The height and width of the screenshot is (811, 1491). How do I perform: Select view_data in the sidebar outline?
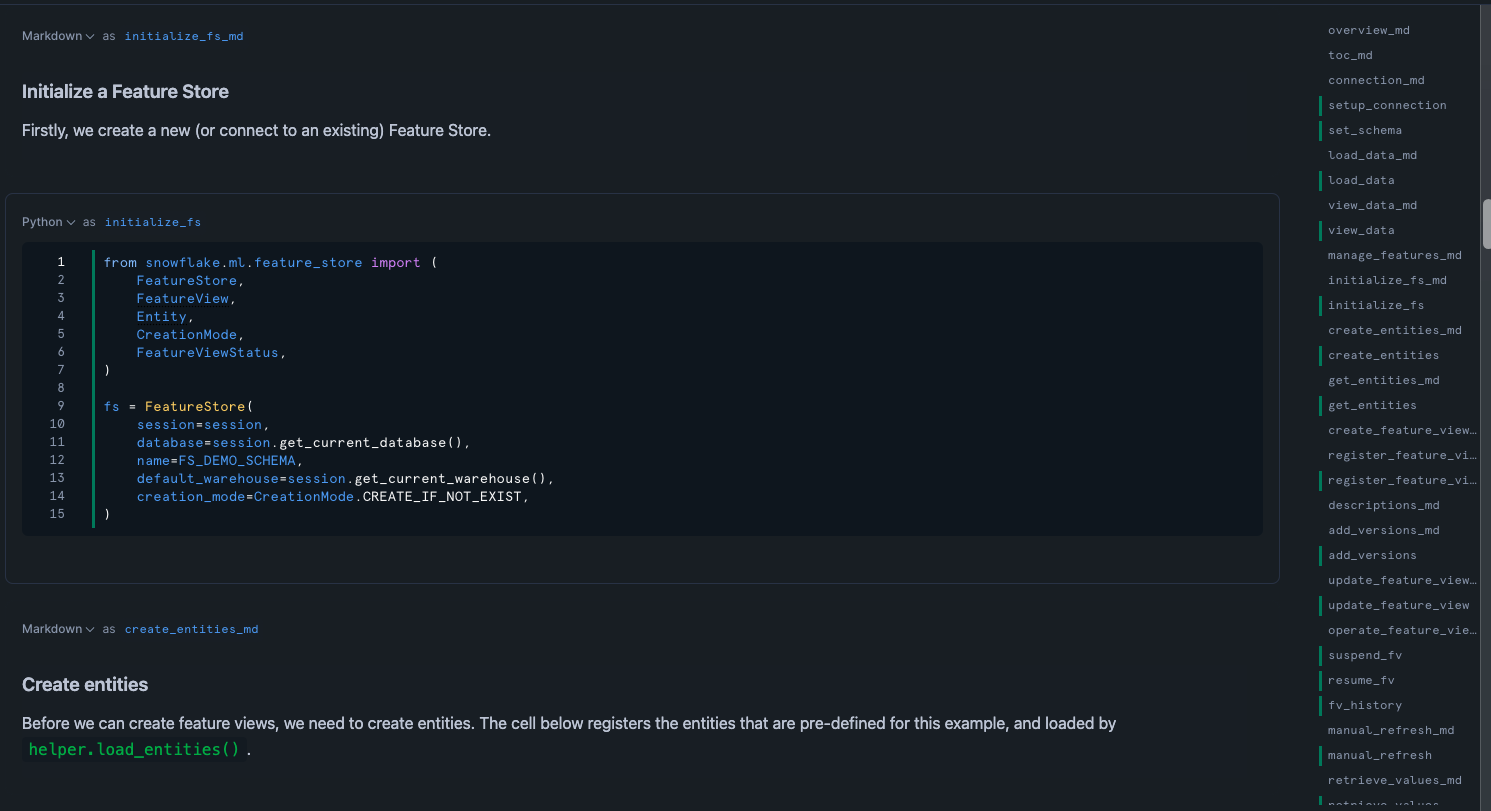(1360, 230)
